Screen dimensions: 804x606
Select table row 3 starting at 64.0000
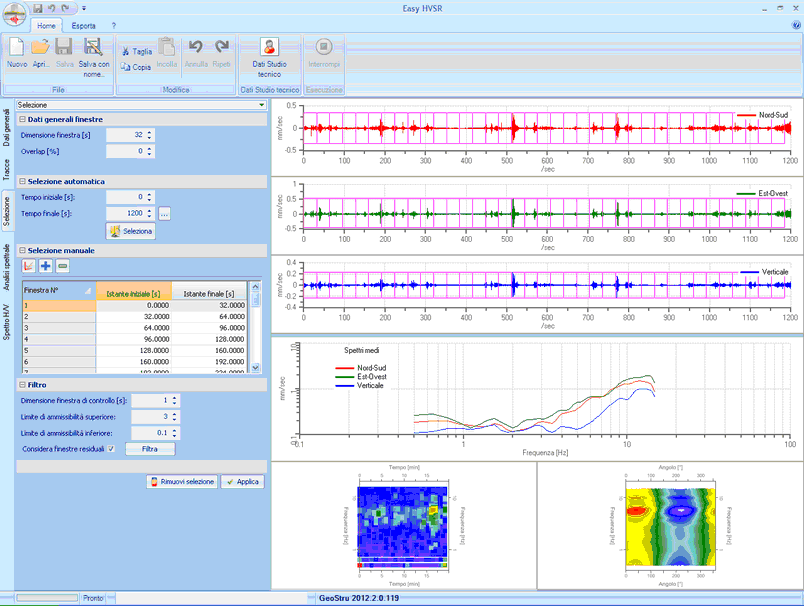click(x=134, y=328)
